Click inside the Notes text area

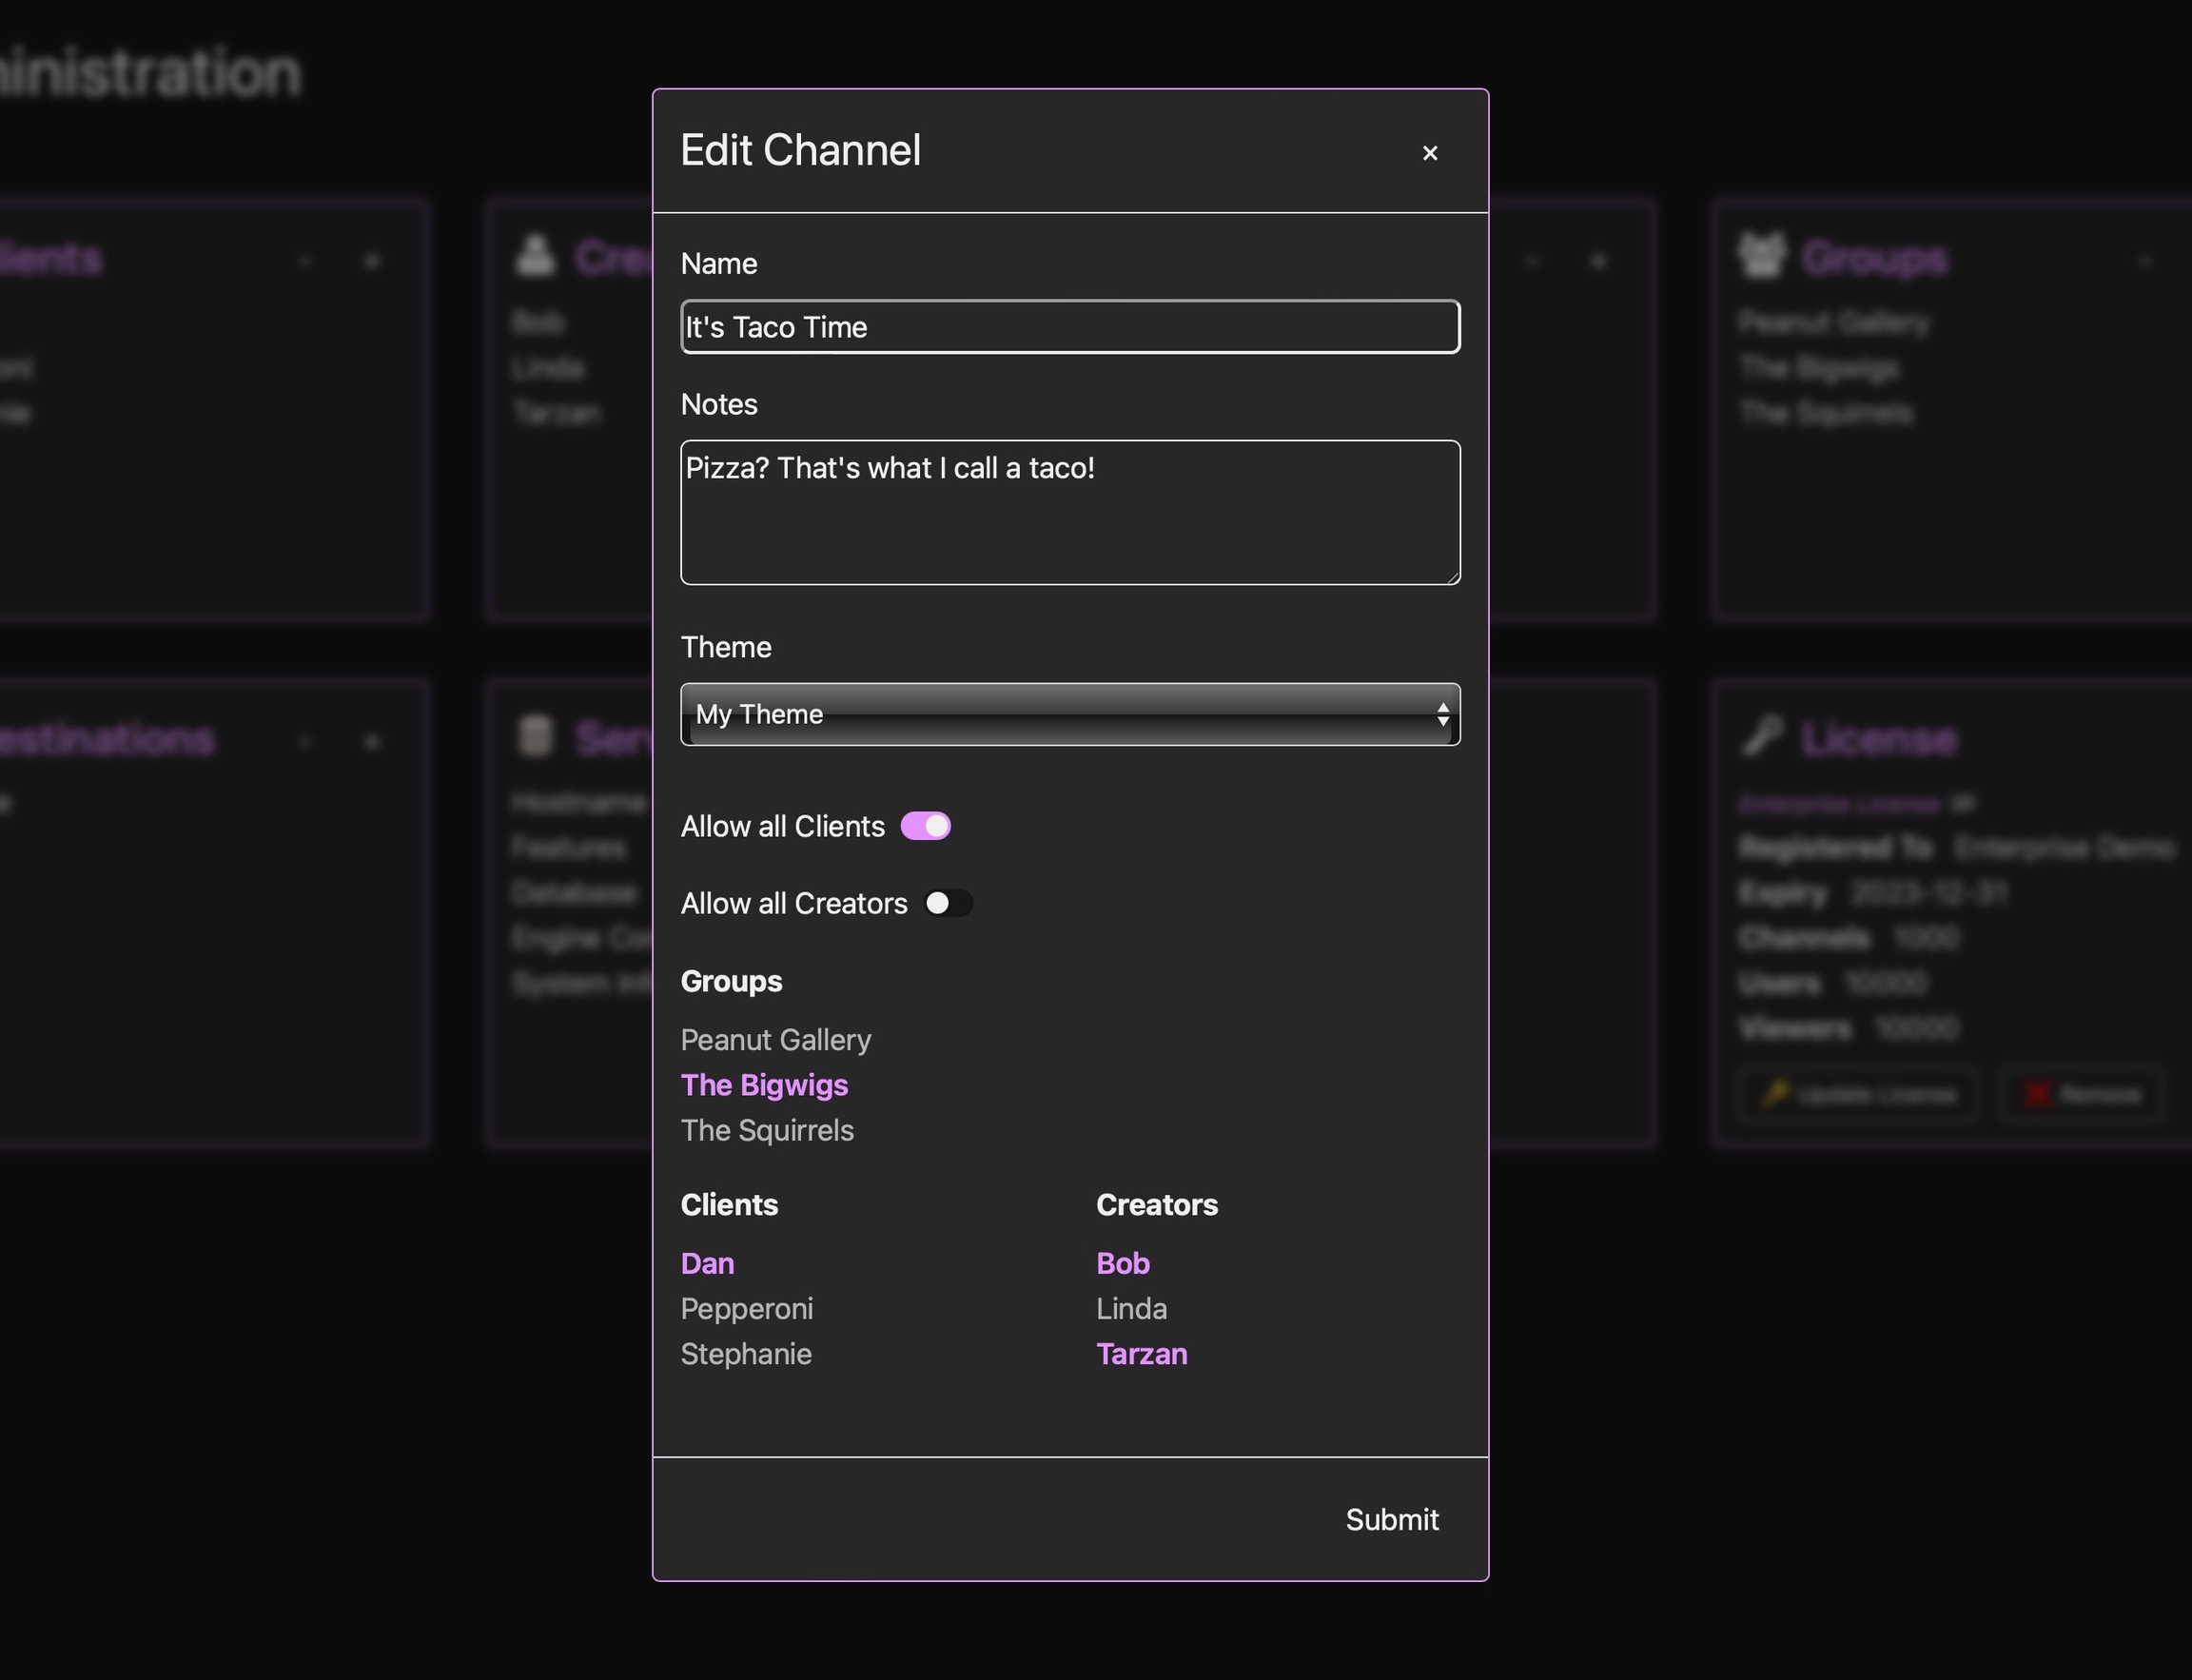(1069, 512)
